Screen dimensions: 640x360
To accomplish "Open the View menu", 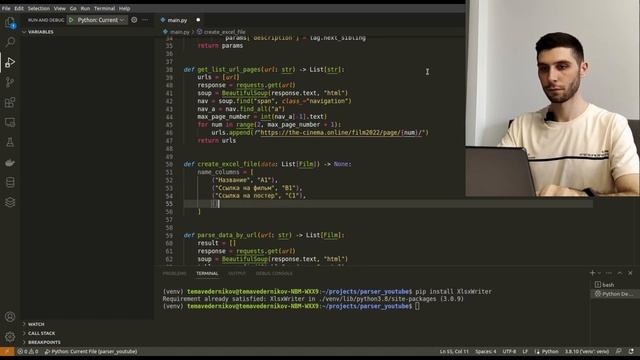I will click(60, 8).
